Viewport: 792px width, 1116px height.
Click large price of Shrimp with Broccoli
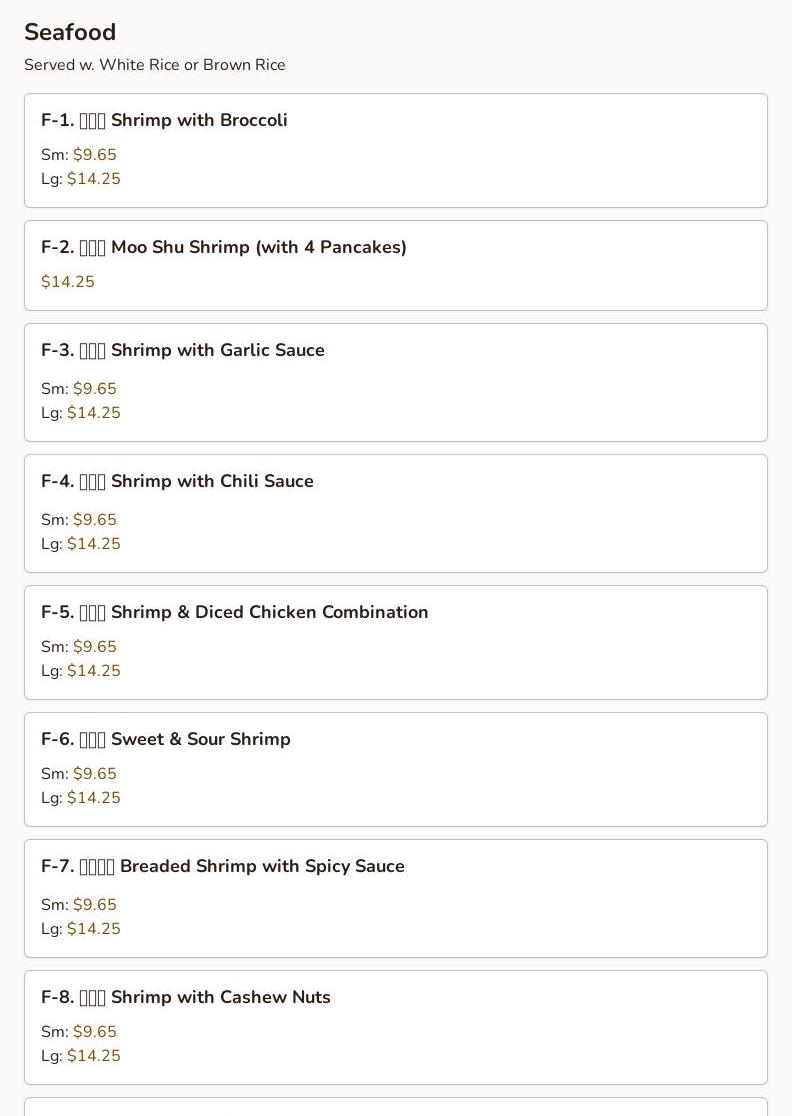94,179
